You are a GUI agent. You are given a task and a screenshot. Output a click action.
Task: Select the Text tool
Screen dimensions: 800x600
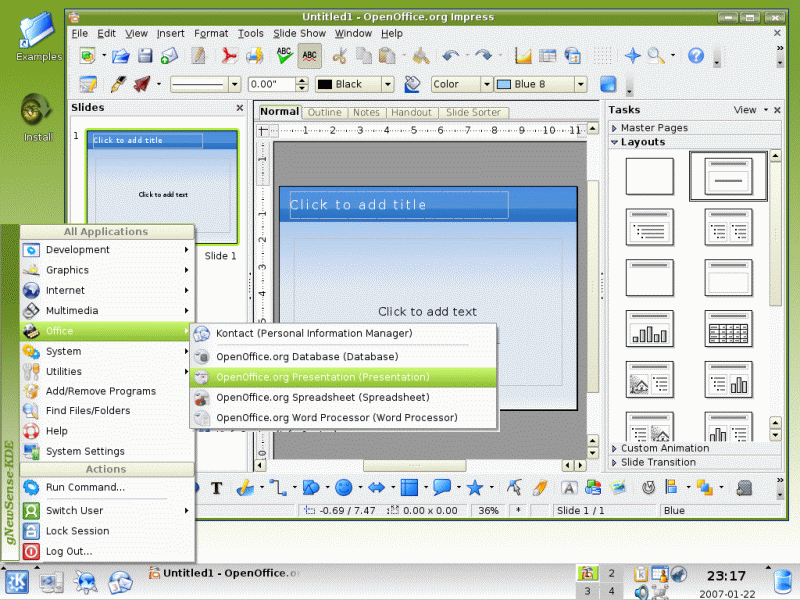(x=217, y=488)
